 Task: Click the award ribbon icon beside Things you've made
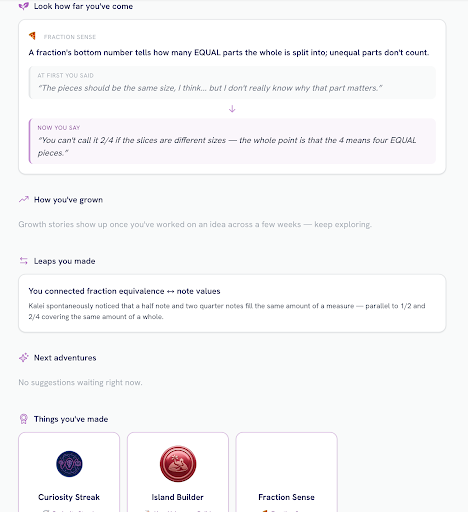[24, 419]
